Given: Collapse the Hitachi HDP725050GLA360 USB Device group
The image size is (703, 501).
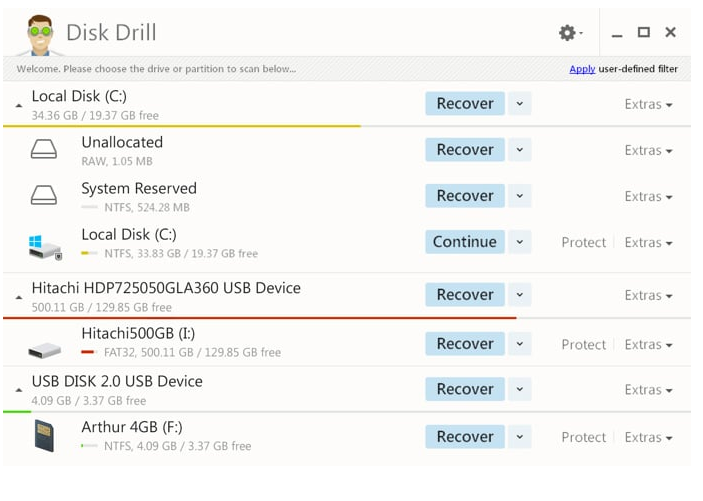Looking at the screenshot, I should [19, 296].
